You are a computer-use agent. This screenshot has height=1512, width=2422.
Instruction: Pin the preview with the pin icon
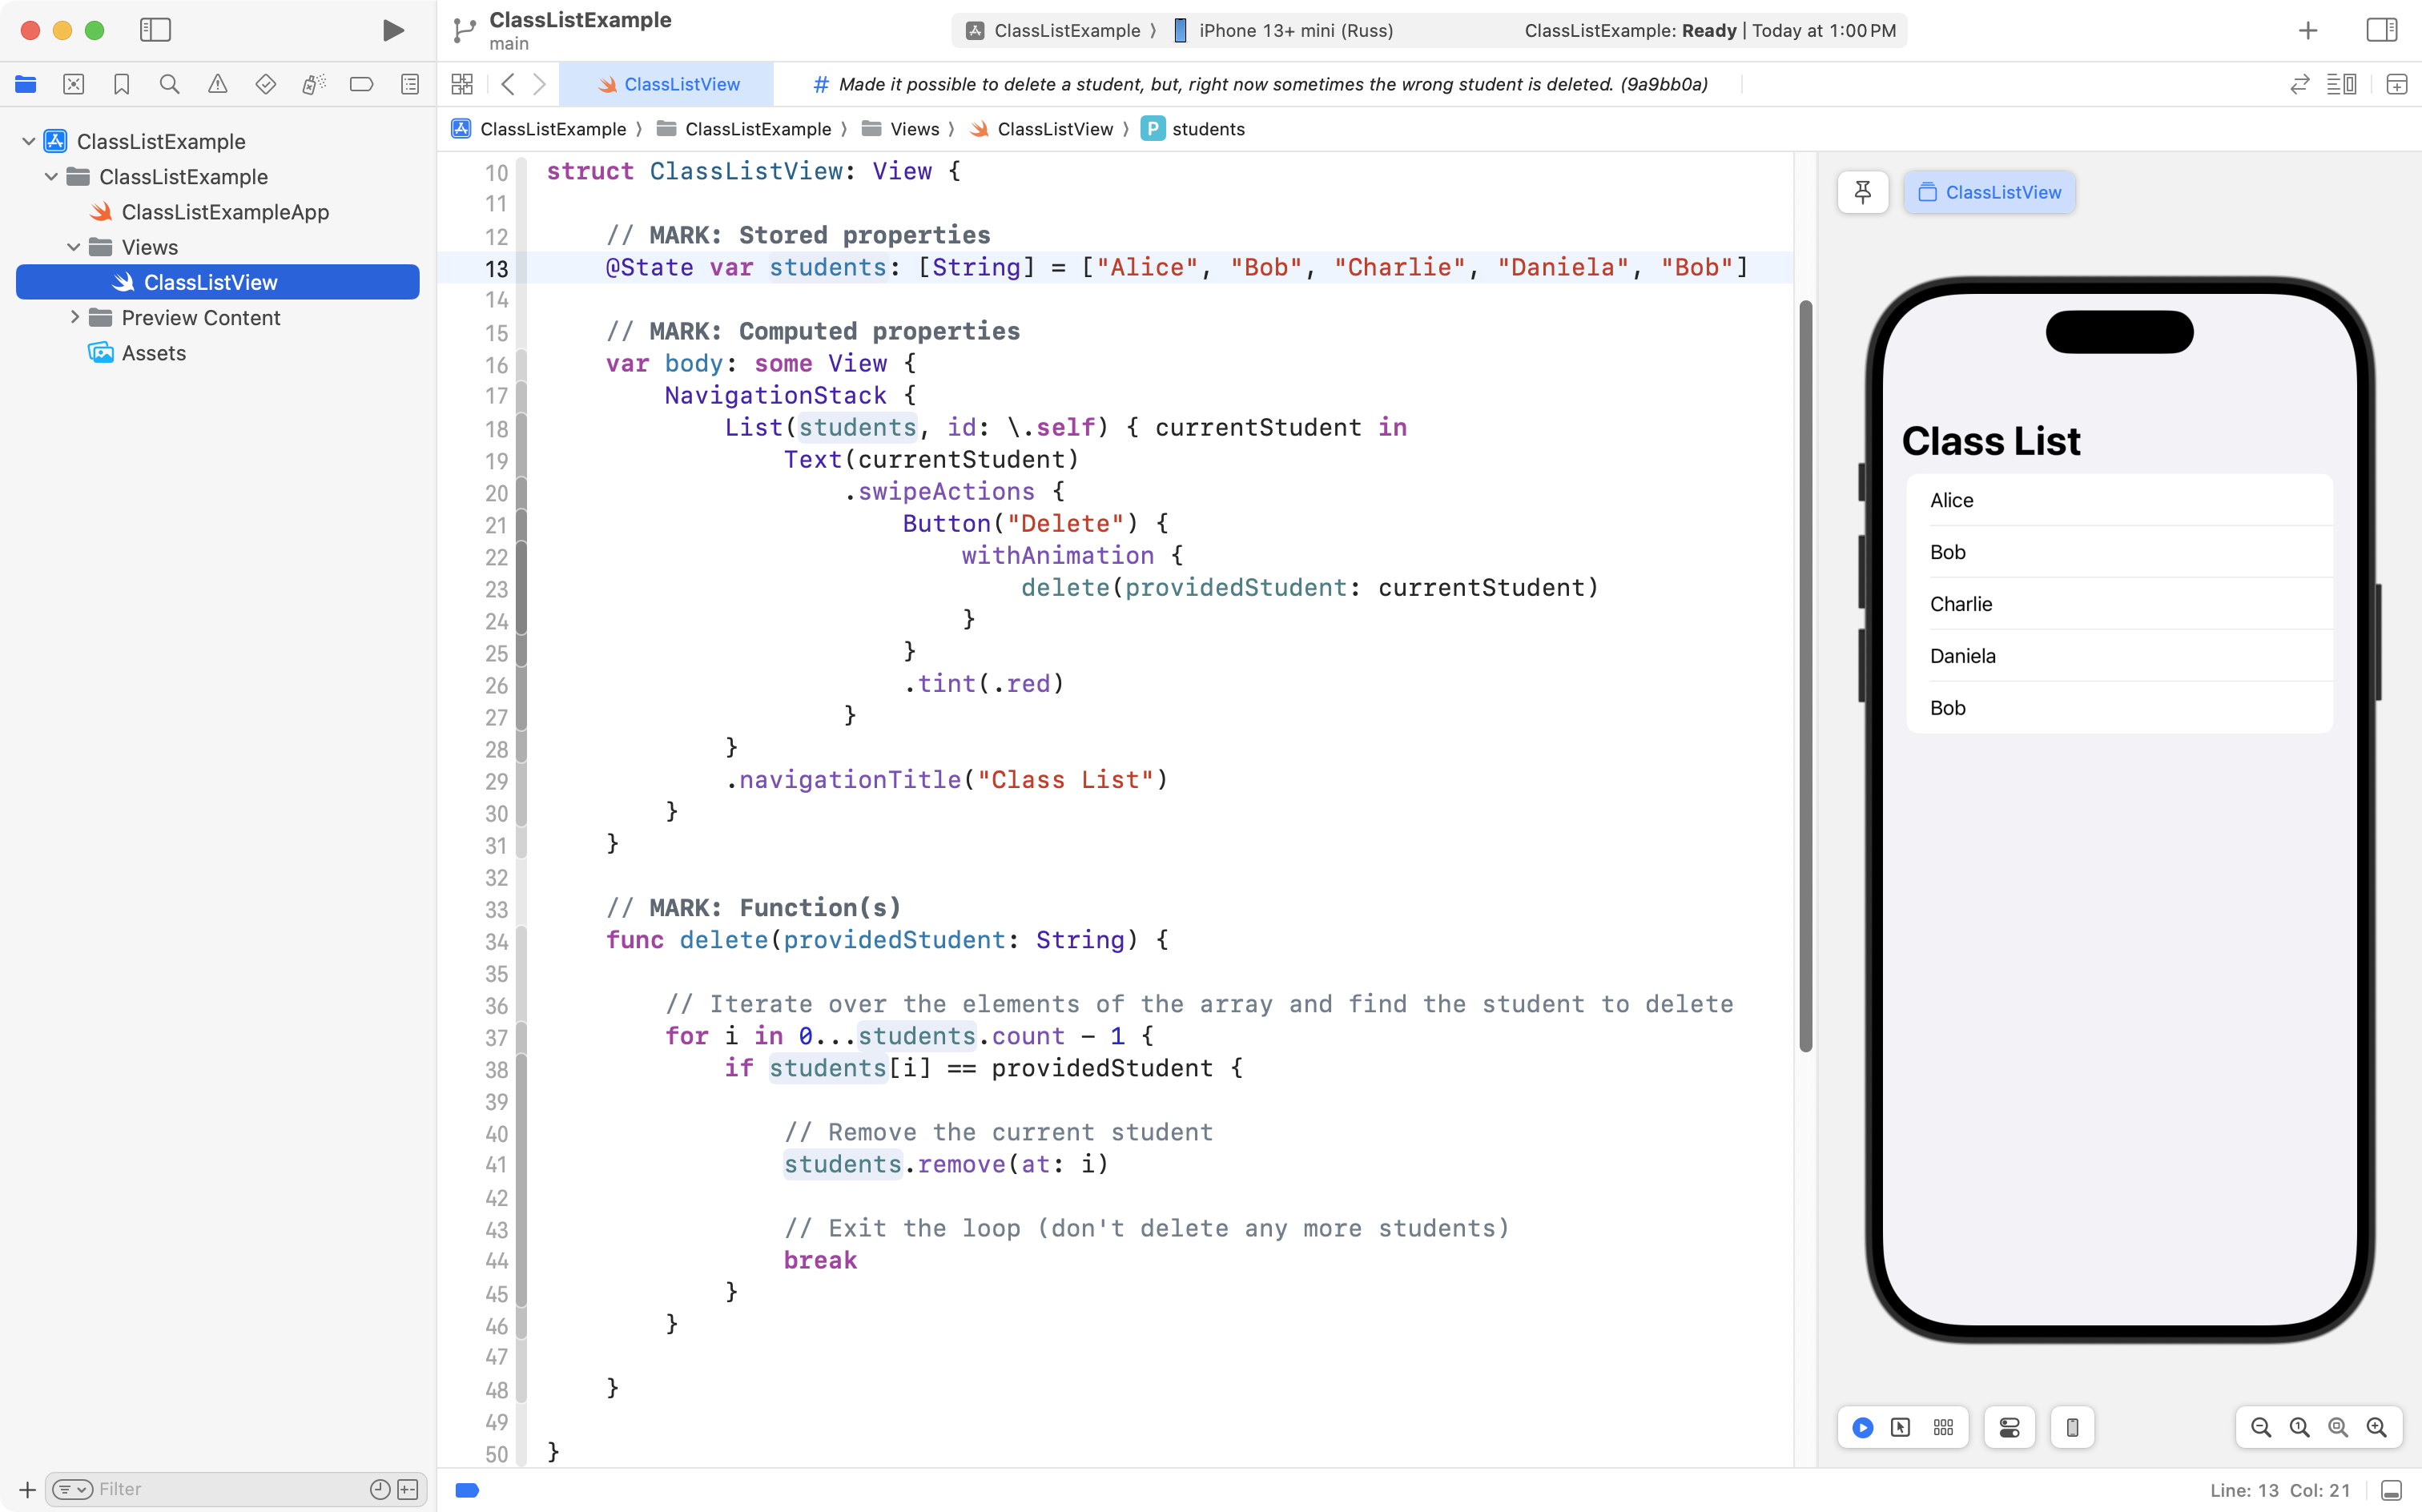[1862, 192]
